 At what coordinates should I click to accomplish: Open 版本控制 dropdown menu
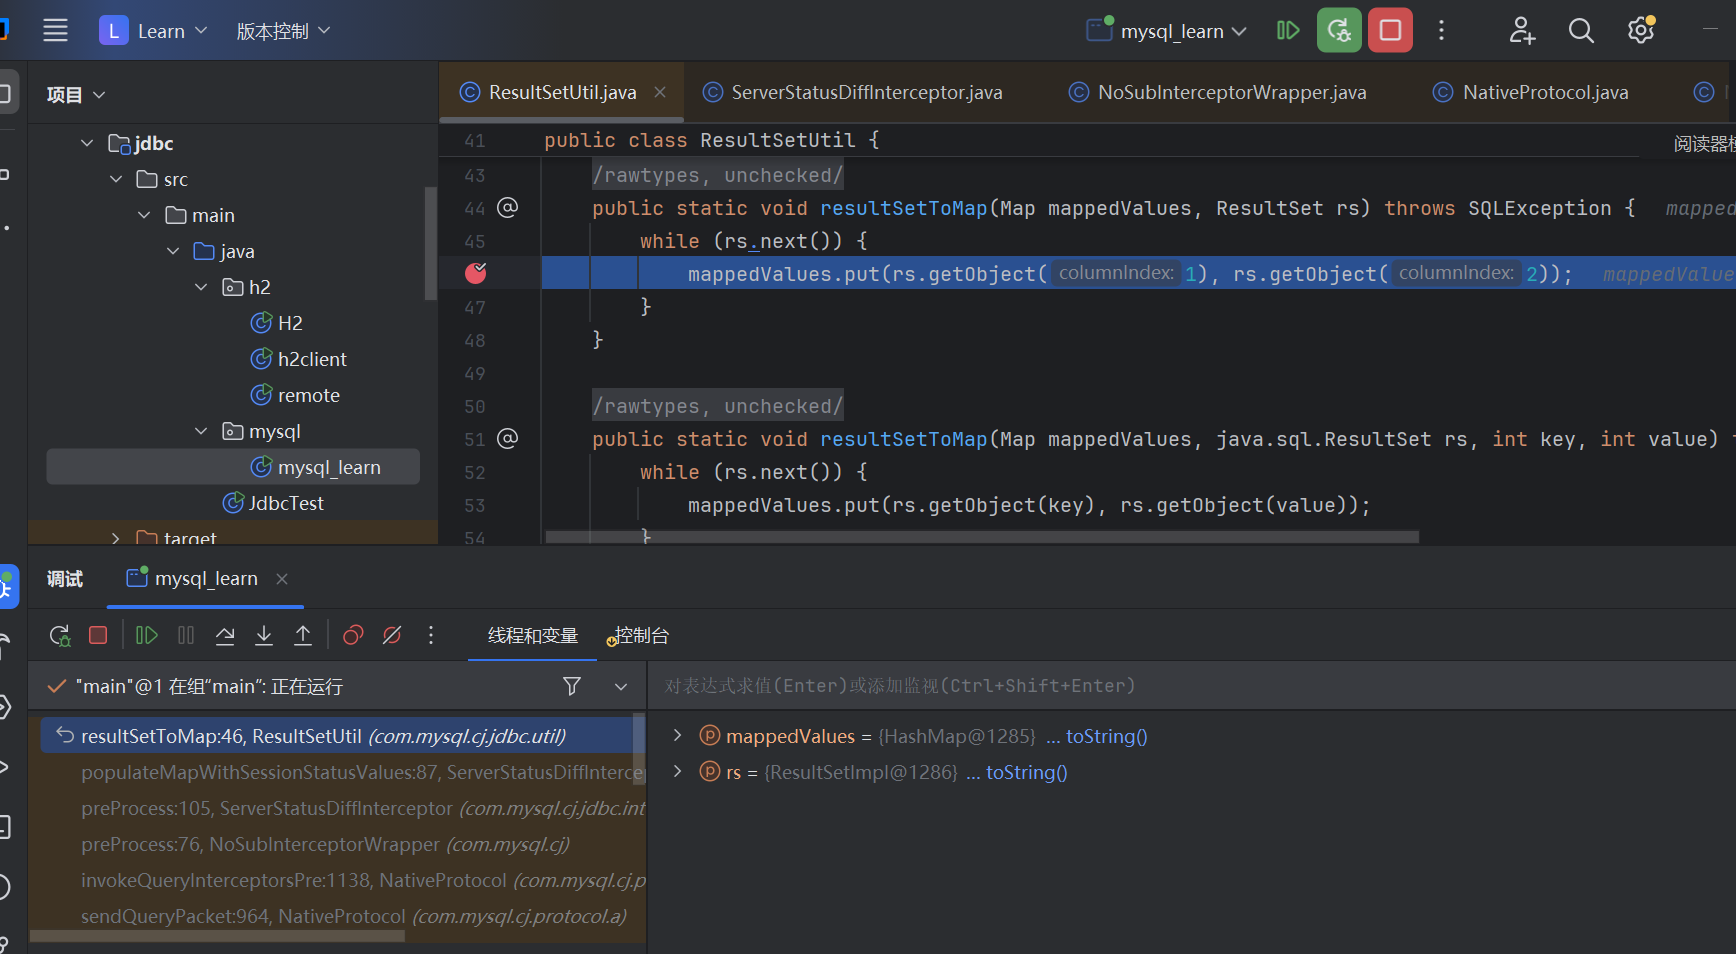(283, 31)
